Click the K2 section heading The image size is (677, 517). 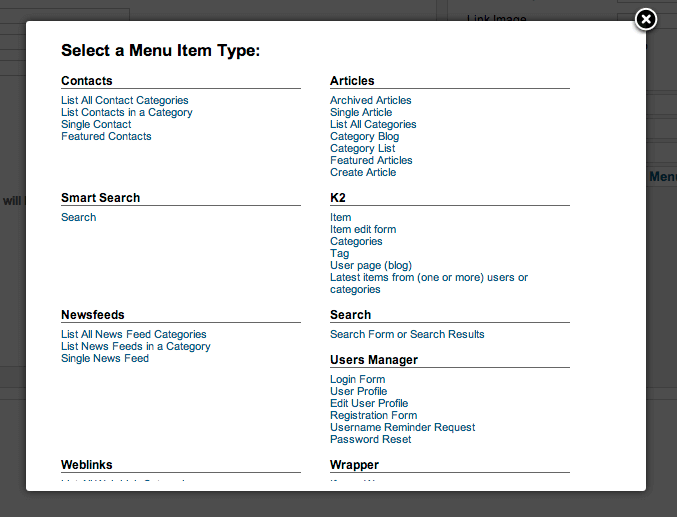pos(338,198)
